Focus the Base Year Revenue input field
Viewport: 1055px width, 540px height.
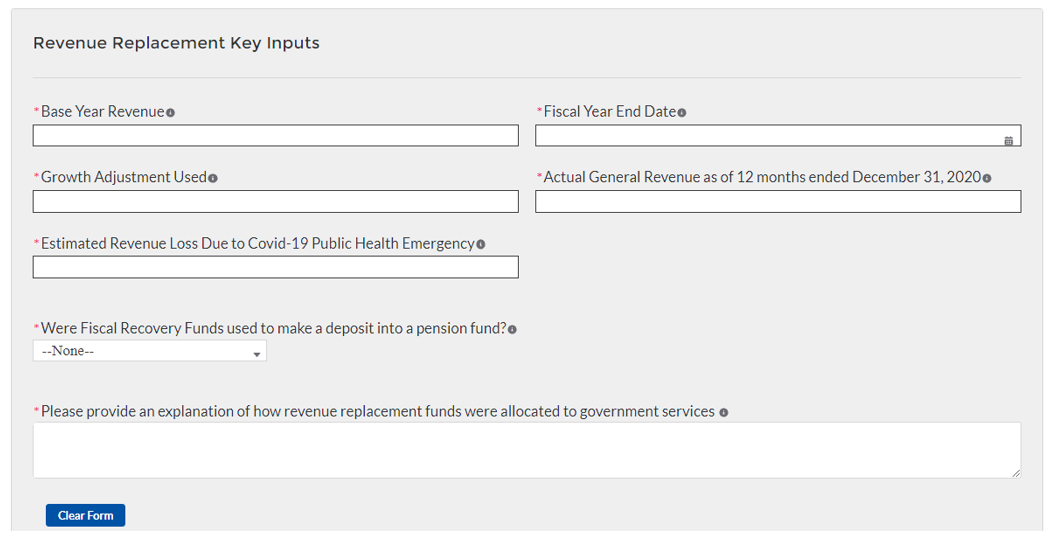click(x=275, y=136)
